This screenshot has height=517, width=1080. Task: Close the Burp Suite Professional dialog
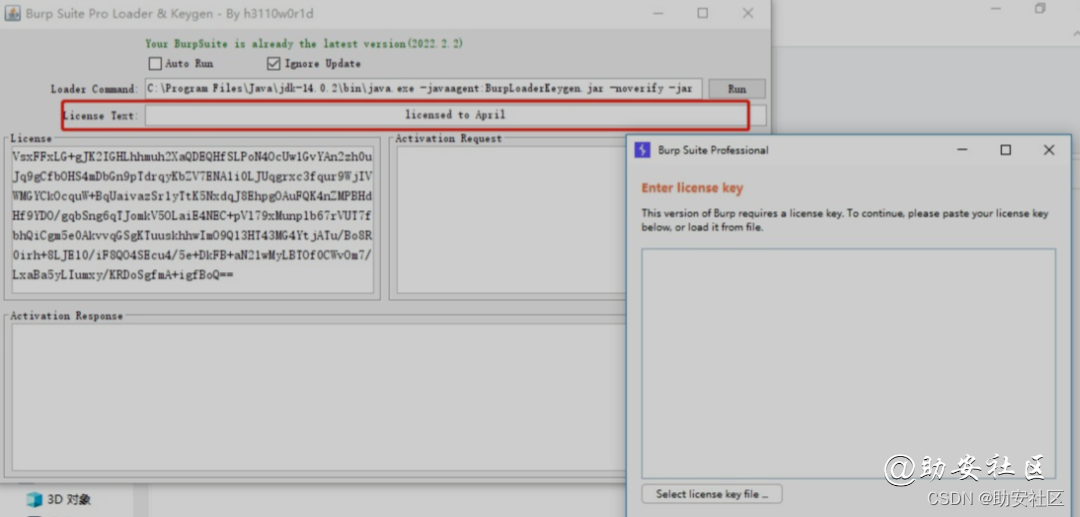tap(1049, 150)
